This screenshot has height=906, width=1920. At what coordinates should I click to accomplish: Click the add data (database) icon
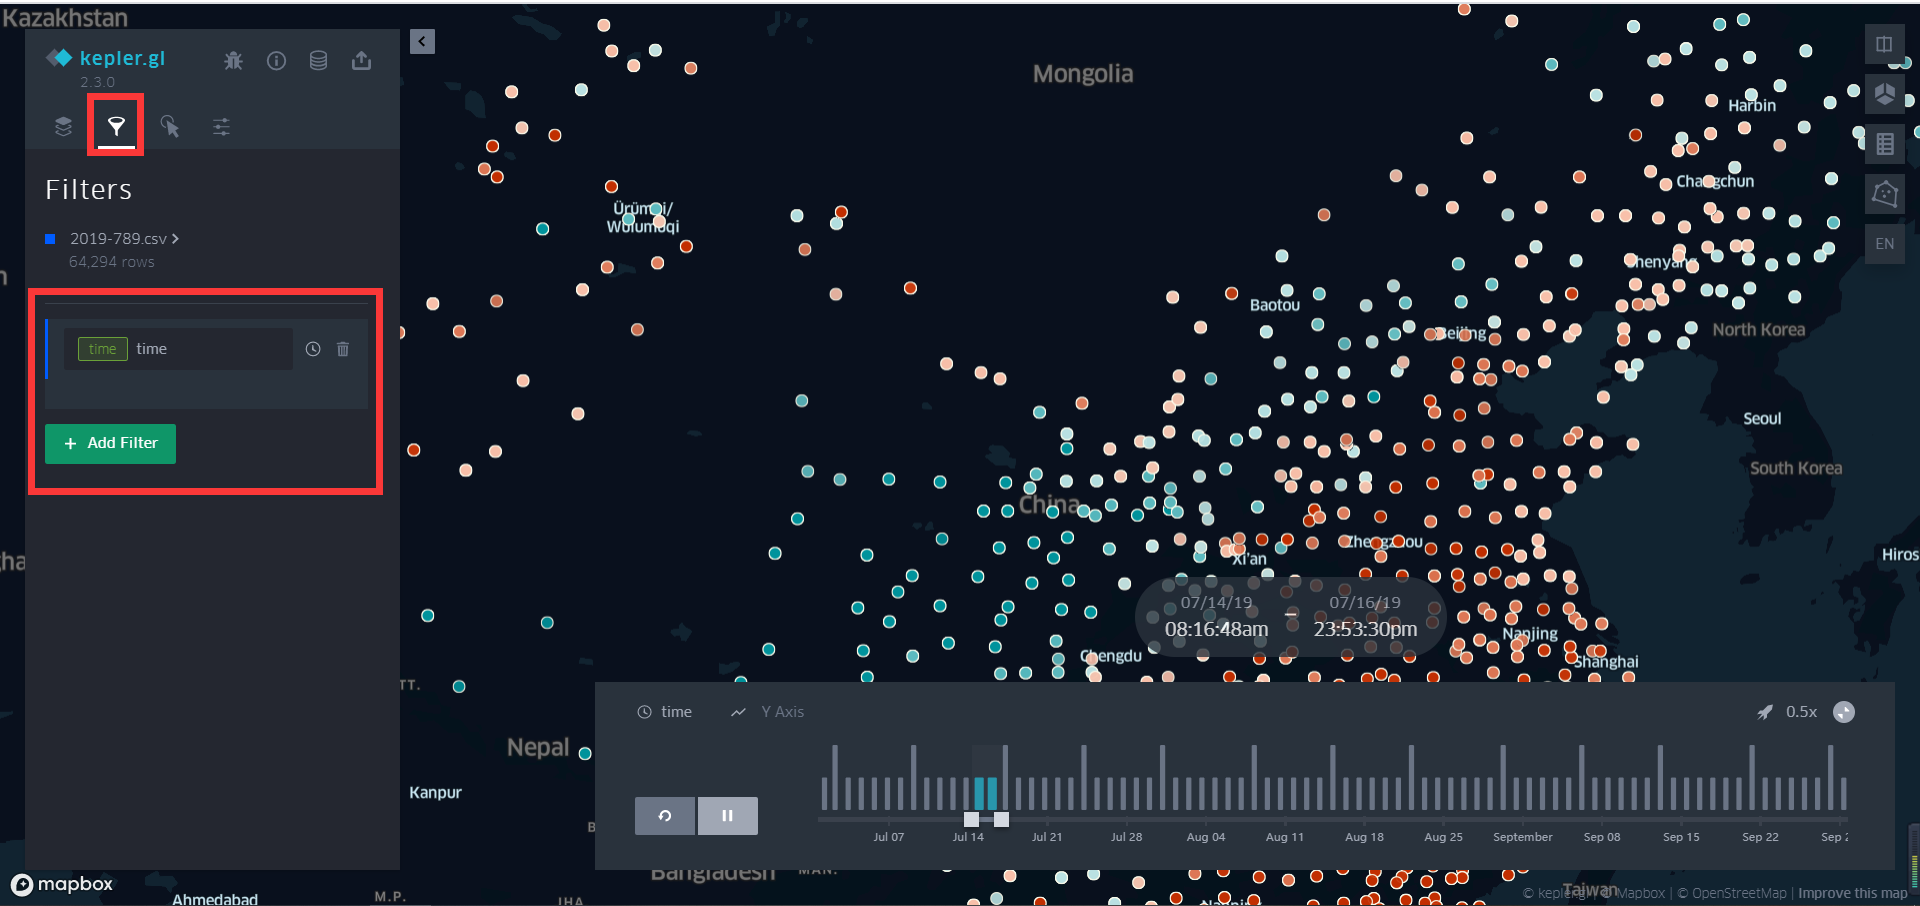[x=319, y=60]
